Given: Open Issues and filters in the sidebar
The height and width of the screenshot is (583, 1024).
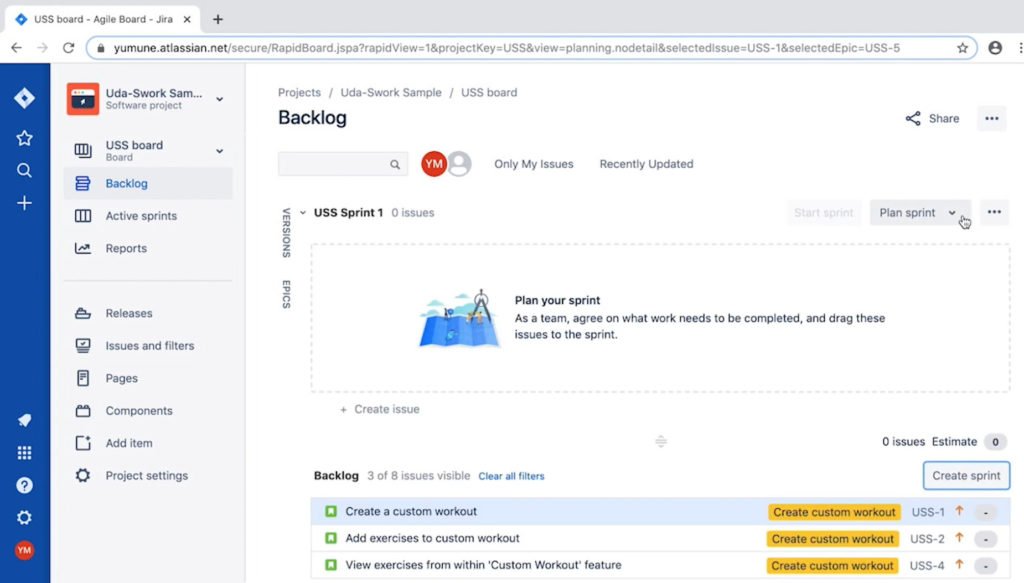Looking at the screenshot, I should 148,346.
